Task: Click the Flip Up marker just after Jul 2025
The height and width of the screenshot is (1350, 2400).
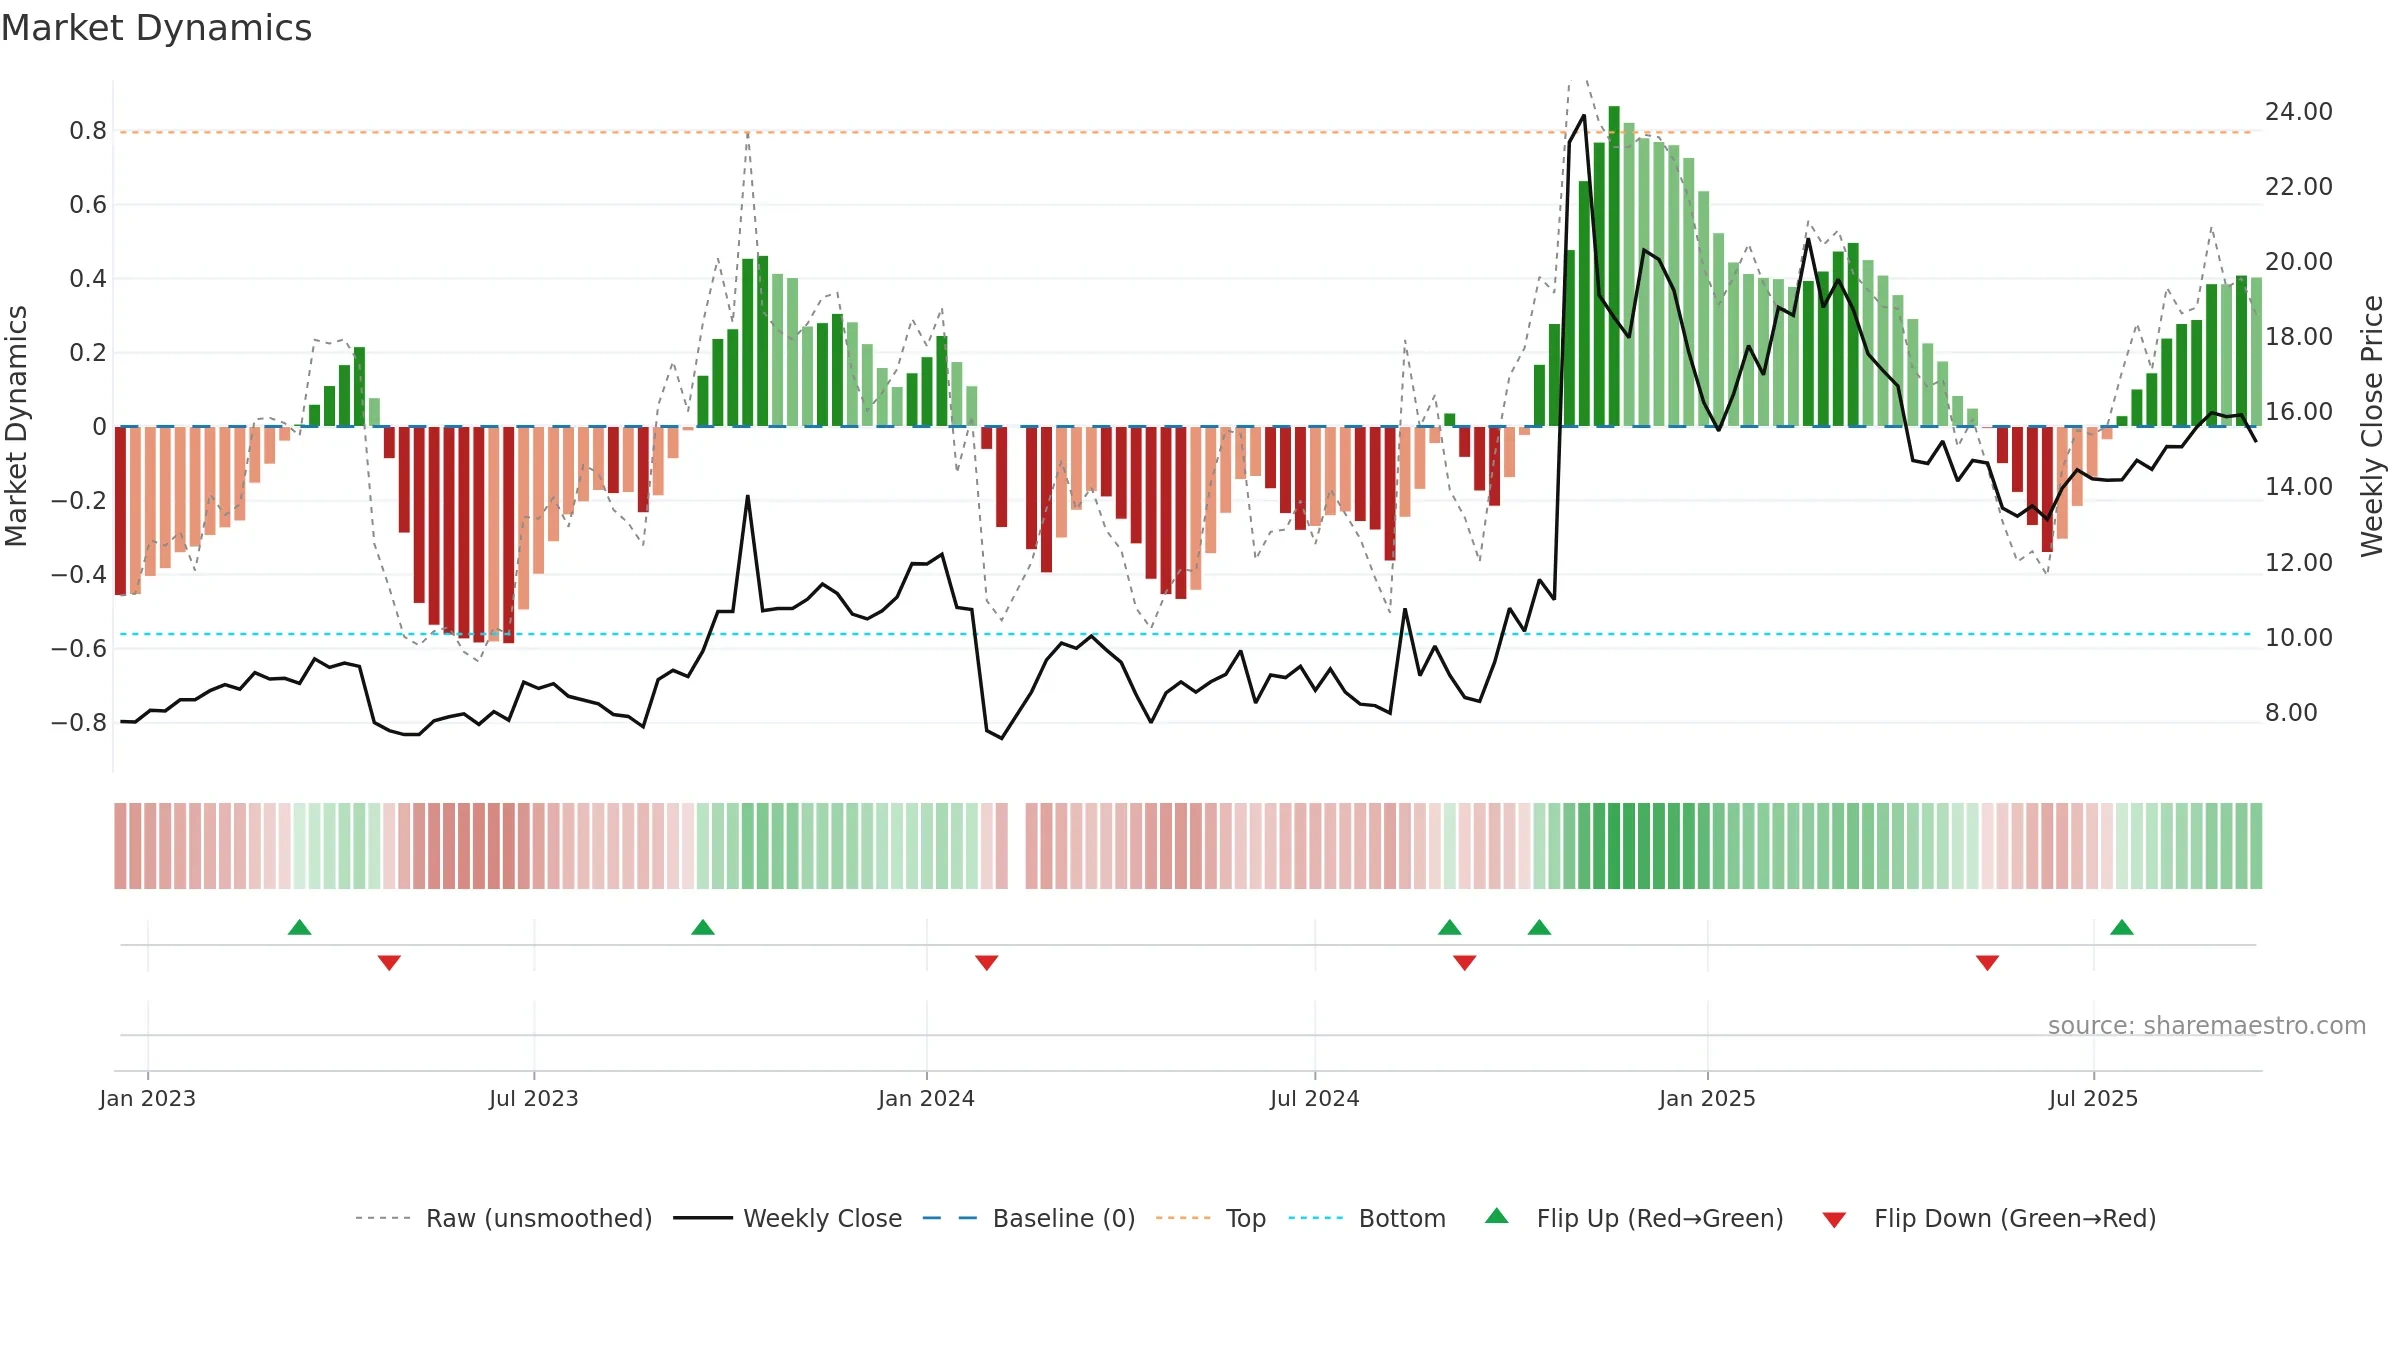Action: (x=2122, y=927)
